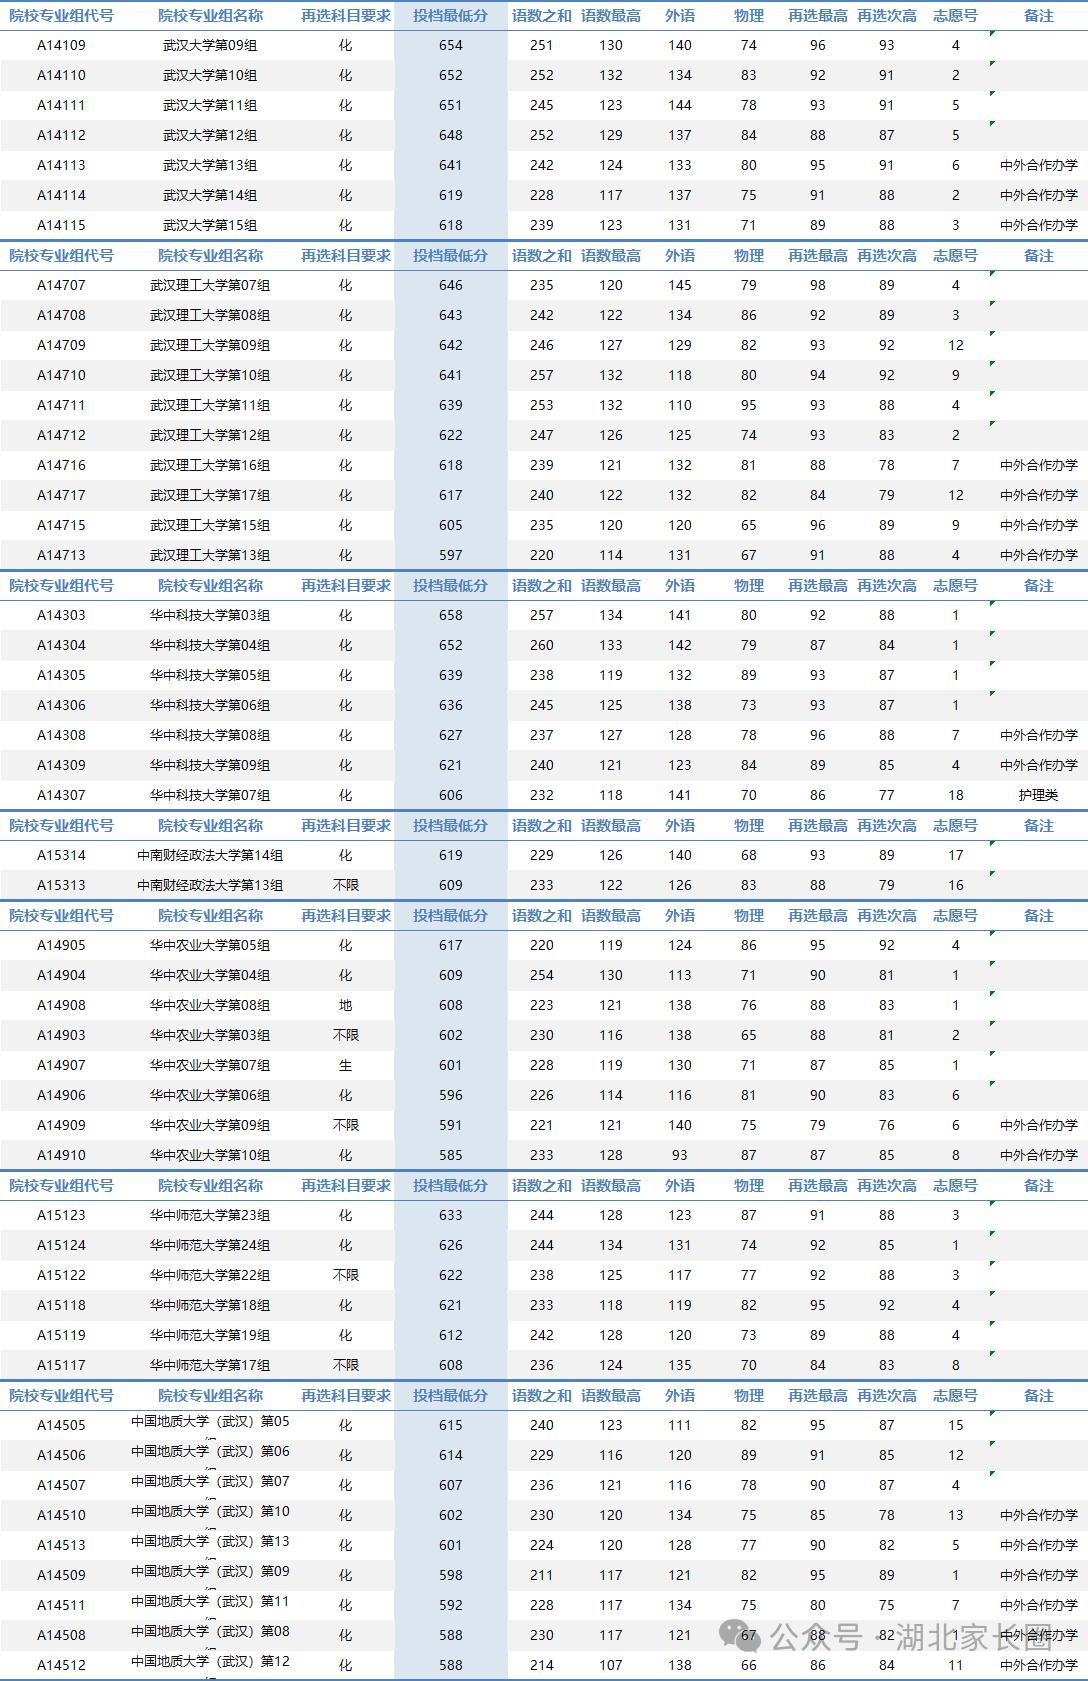Click 中外合作办学 remark in A14113 row

pos(1038,165)
